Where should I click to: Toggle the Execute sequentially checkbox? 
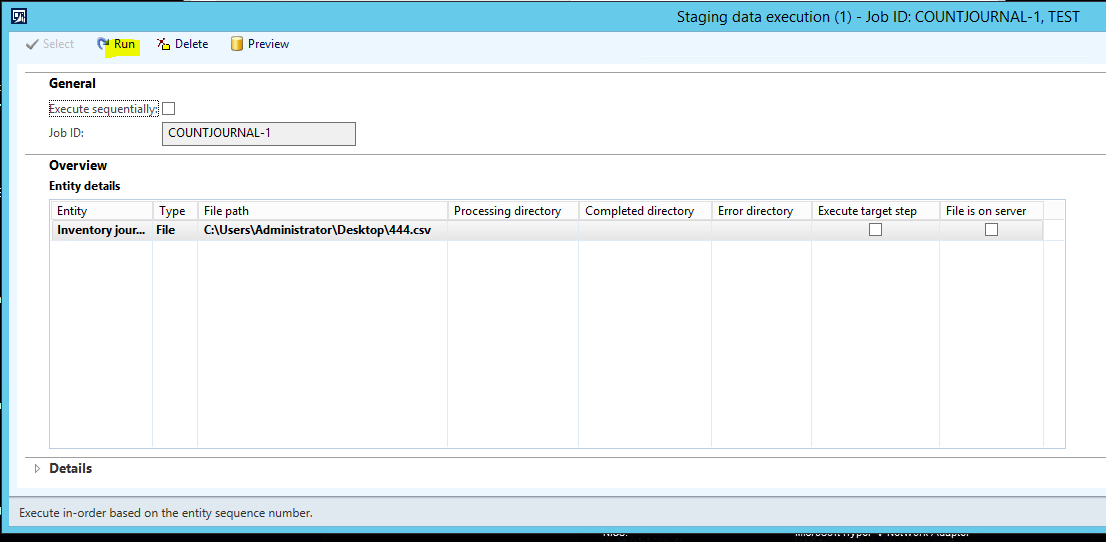pos(168,108)
